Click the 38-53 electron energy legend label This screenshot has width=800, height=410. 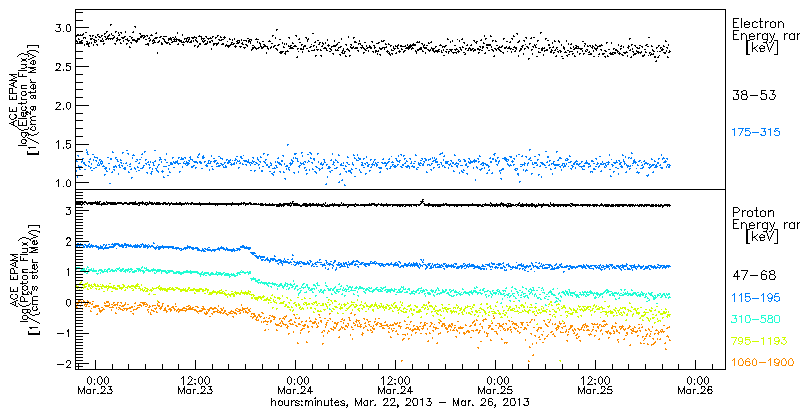[754, 95]
